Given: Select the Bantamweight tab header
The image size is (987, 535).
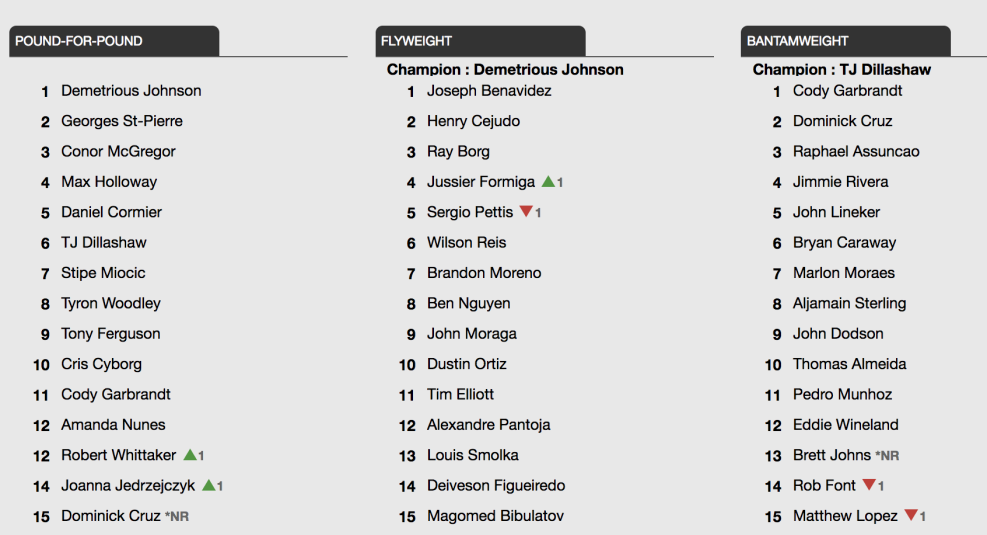Looking at the screenshot, I should [845, 41].
